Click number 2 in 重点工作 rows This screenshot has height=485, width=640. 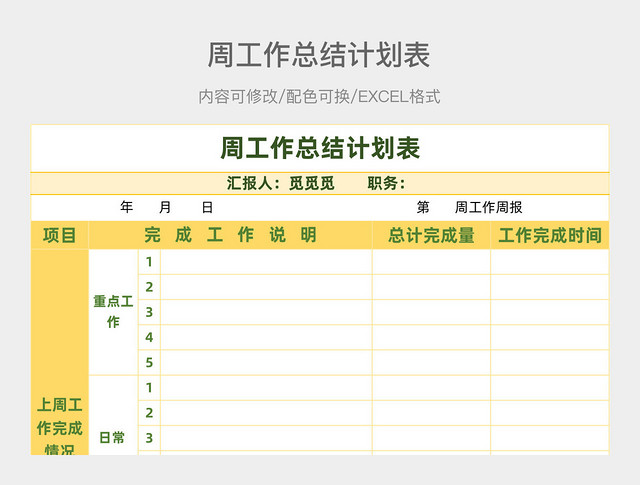pyautogui.click(x=149, y=287)
